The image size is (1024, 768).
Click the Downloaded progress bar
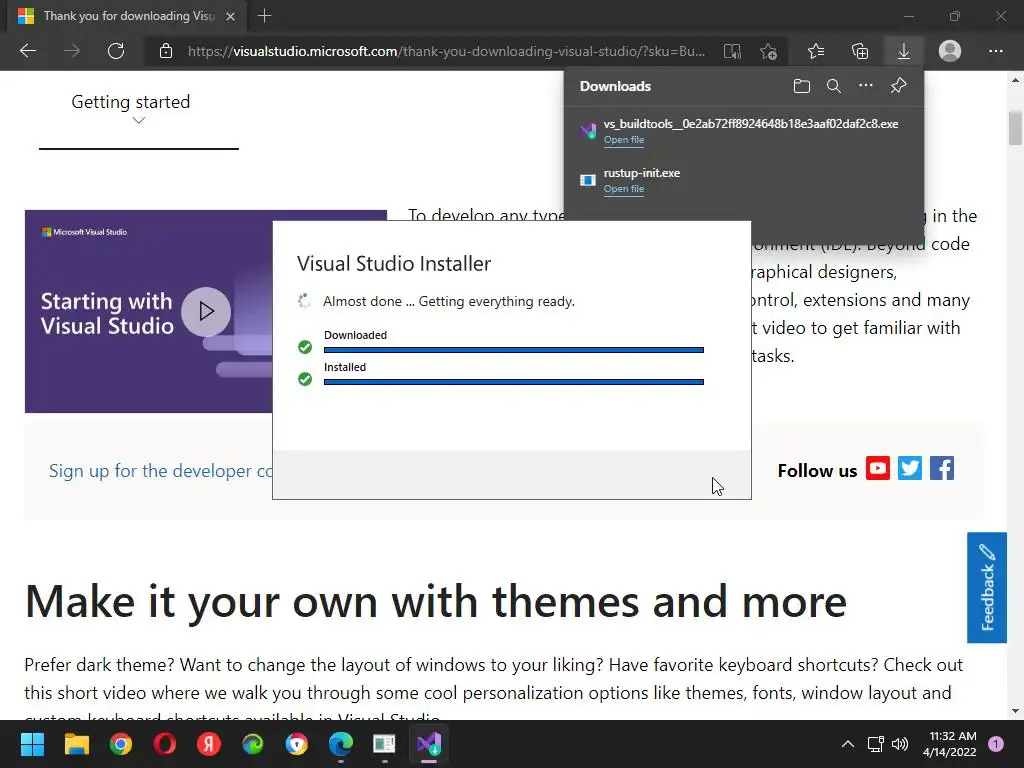[513, 350]
